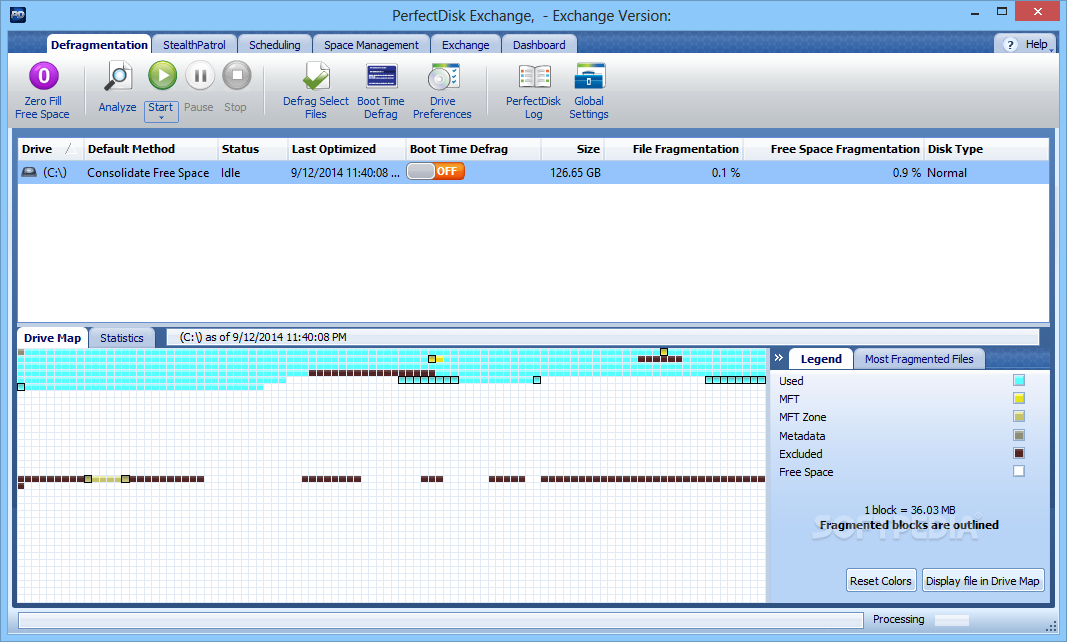Click 'Consolidate Free Space' method cell
1067x642 pixels.
(x=148, y=173)
